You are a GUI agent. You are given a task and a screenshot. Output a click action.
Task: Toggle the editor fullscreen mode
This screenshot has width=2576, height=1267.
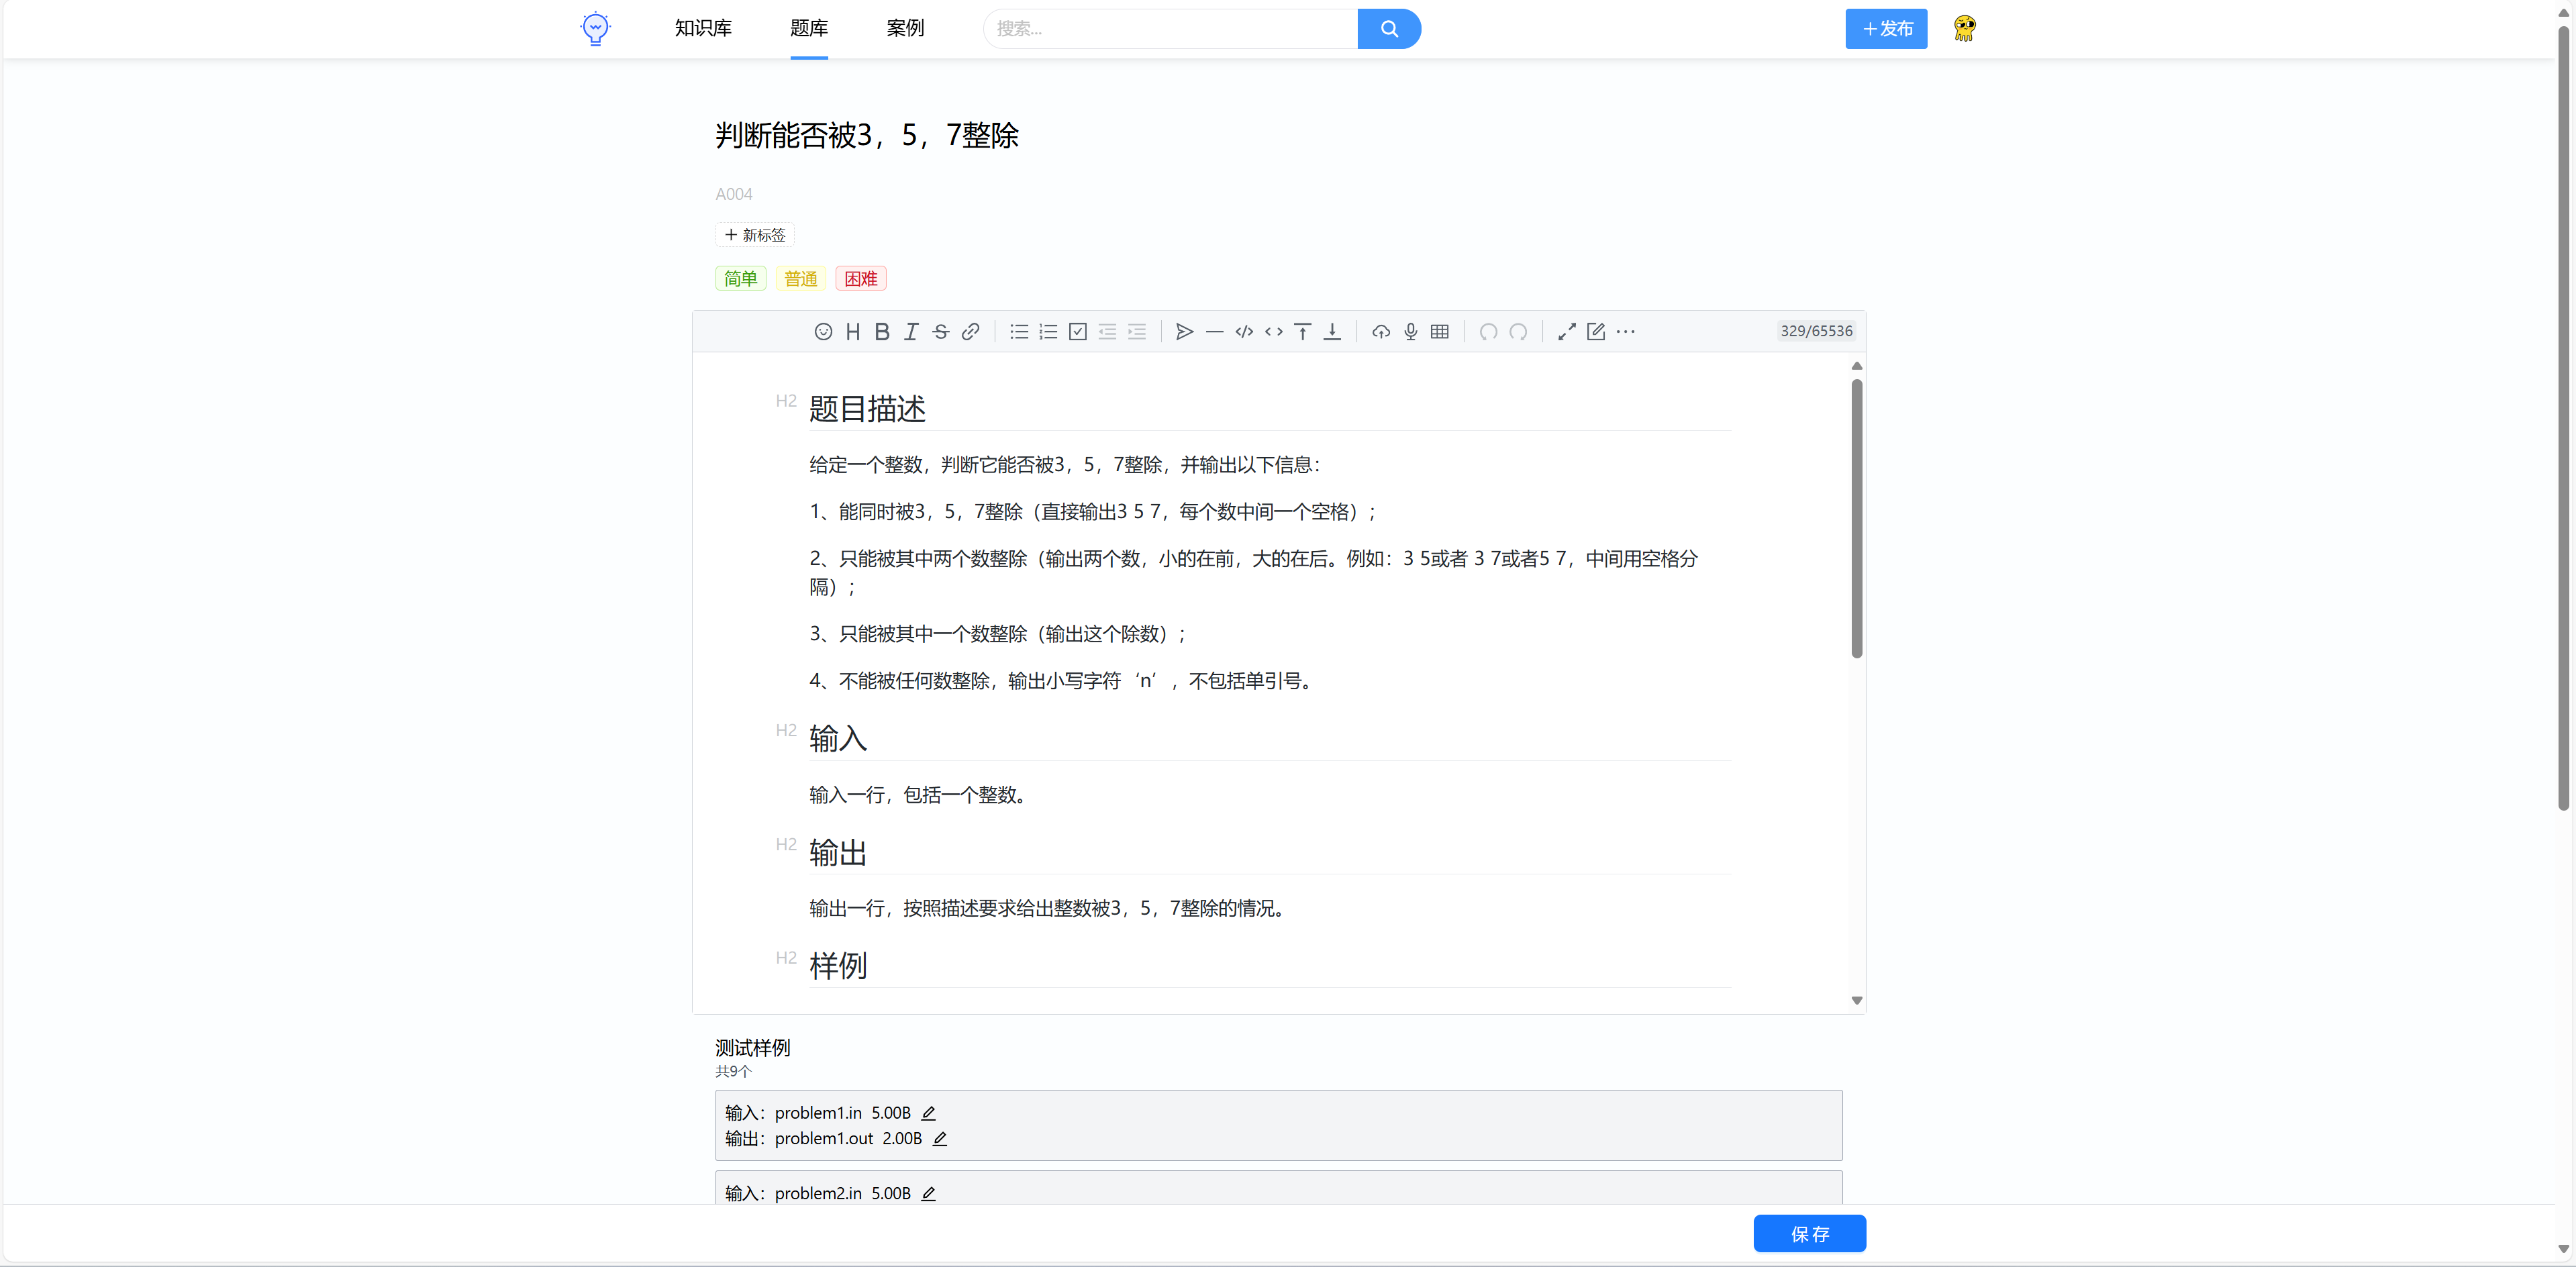(1567, 331)
